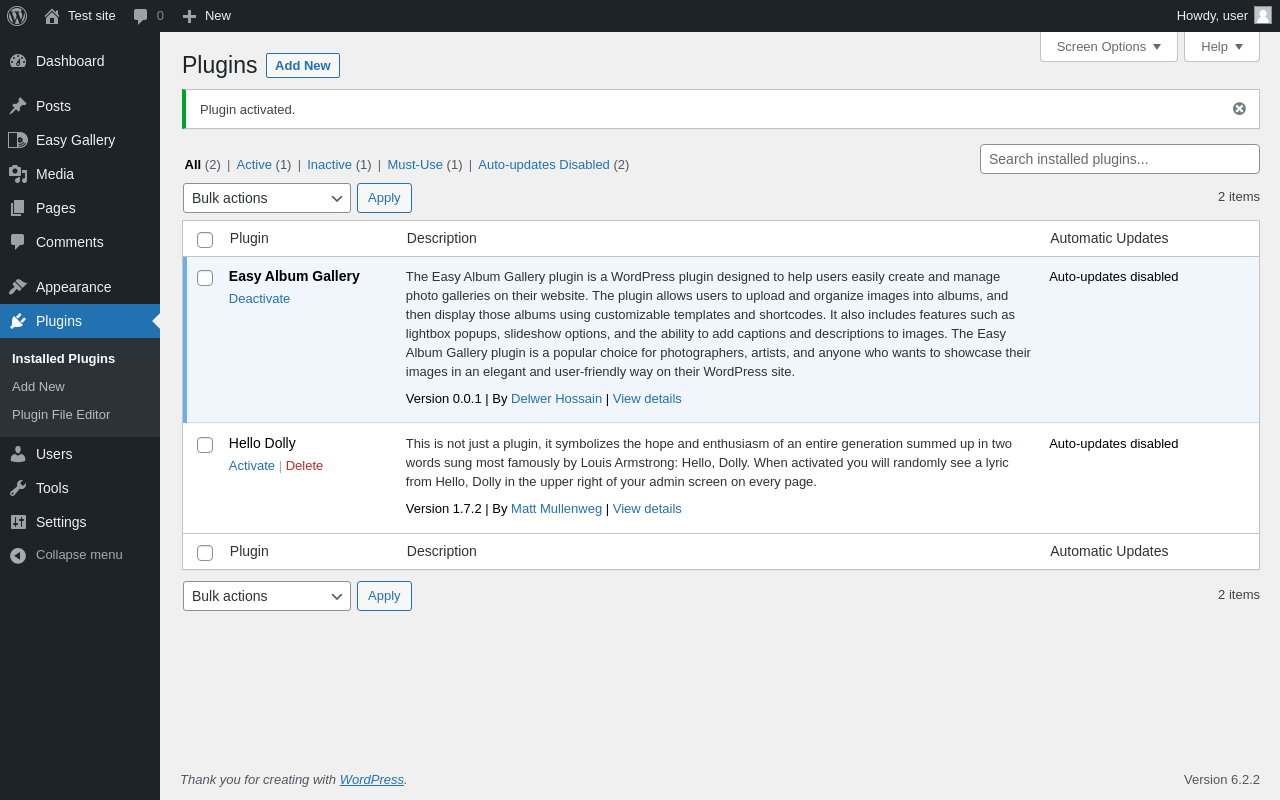Expand the Screen Options panel

coord(1109,46)
